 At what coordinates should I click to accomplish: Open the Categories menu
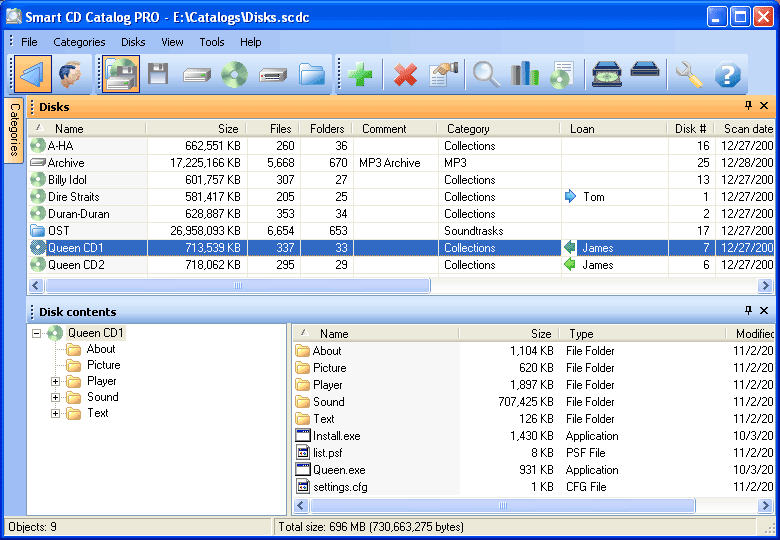coord(79,42)
